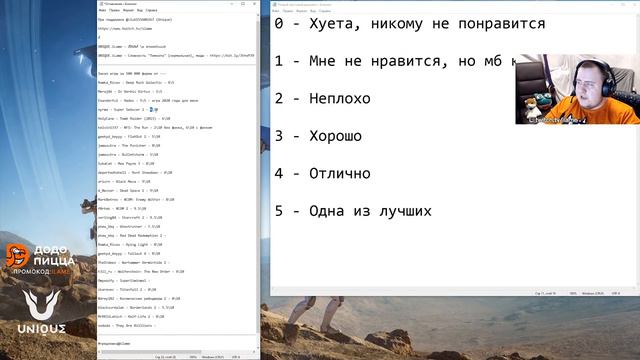
Task: Click the 'They Are Billions' line
Action: 127,325
